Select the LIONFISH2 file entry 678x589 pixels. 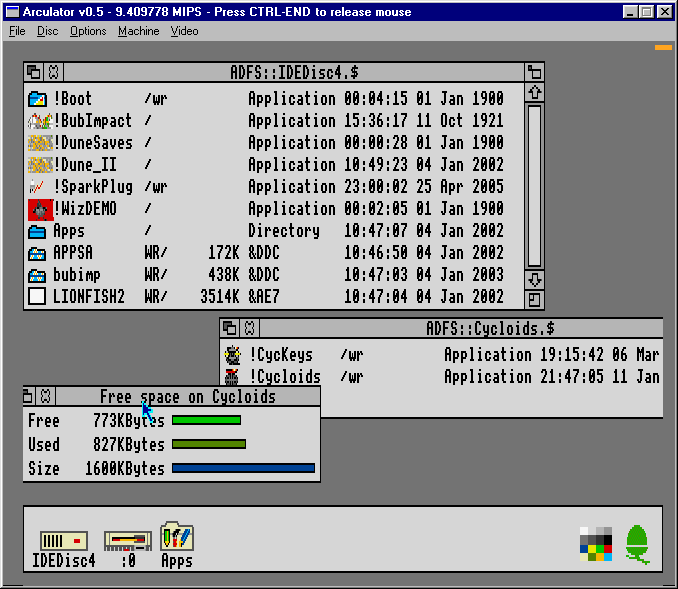click(x=38, y=297)
